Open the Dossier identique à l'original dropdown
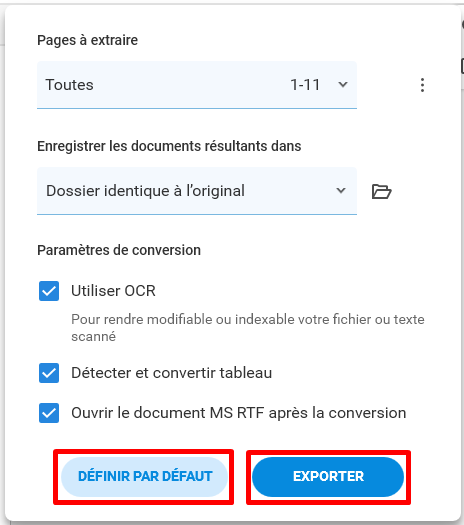This screenshot has height=525, width=464. pos(197,191)
